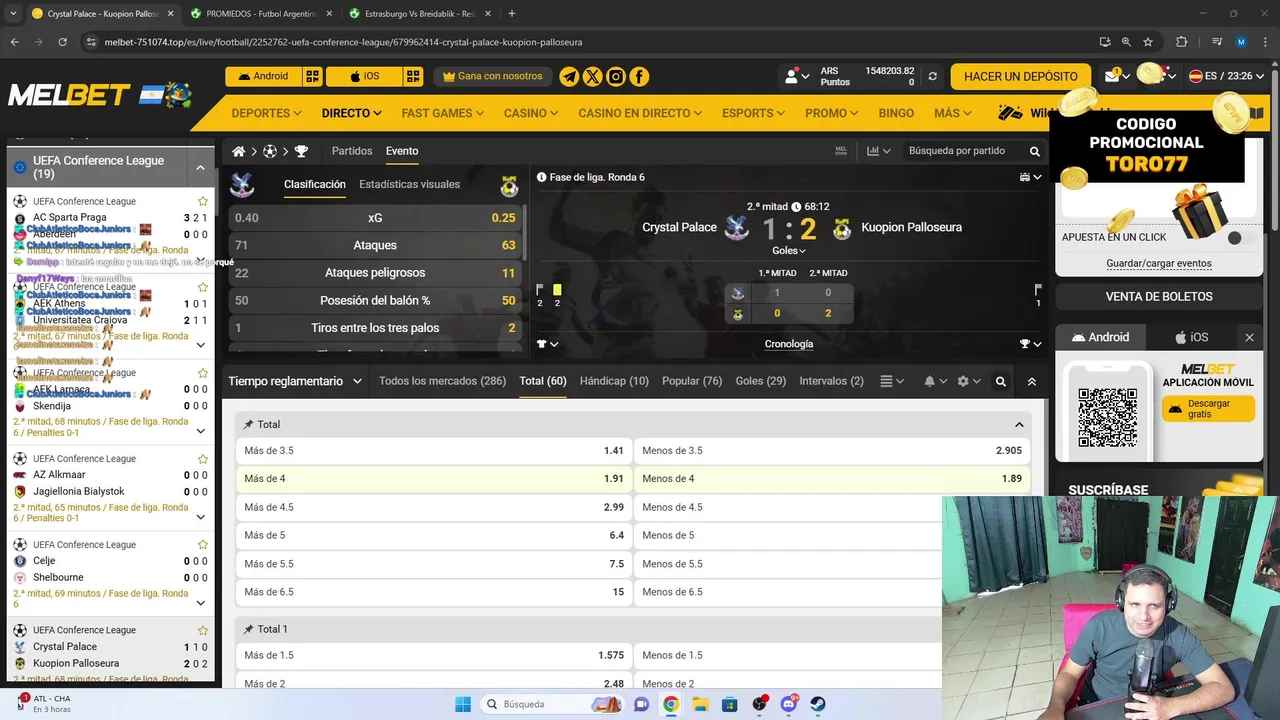Collapse all markets with double chevron
Screen dimensions: 1280x720
1032,381
